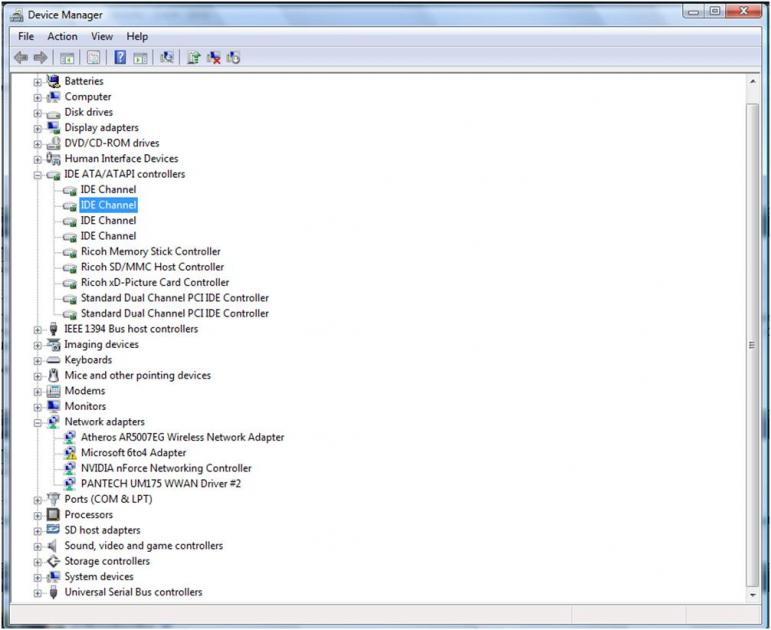This screenshot has width=771, height=630.
Task: Expand Ports (COM & LPT)
Action: (37, 500)
